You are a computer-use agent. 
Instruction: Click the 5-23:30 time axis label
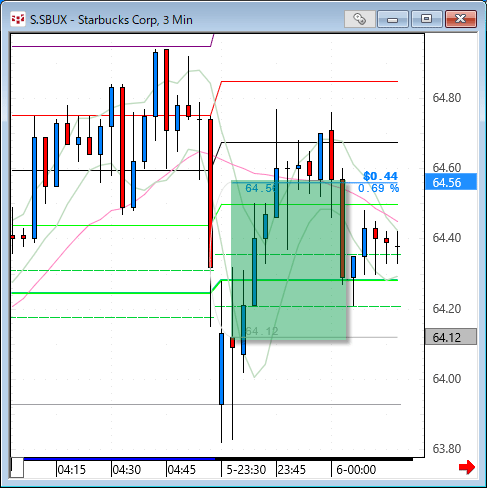pyautogui.click(x=246, y=470)
